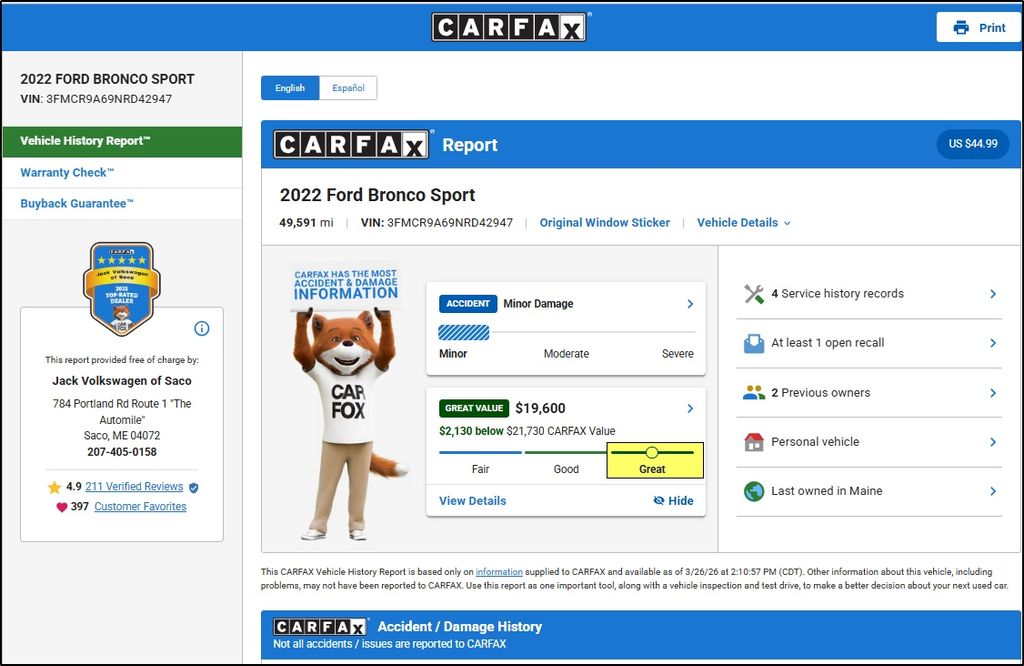Click the globe Last owned in Maine icon
Viewport: 1024px width, 666px height.
[754, 491]
